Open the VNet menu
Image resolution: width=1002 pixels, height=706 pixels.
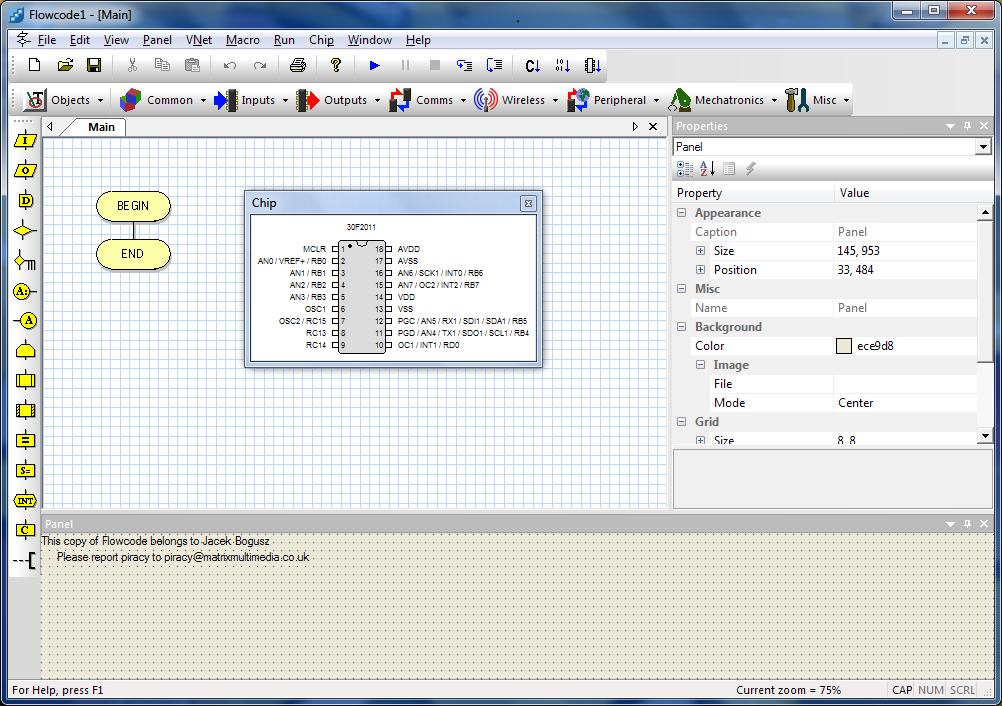[199, 40]
